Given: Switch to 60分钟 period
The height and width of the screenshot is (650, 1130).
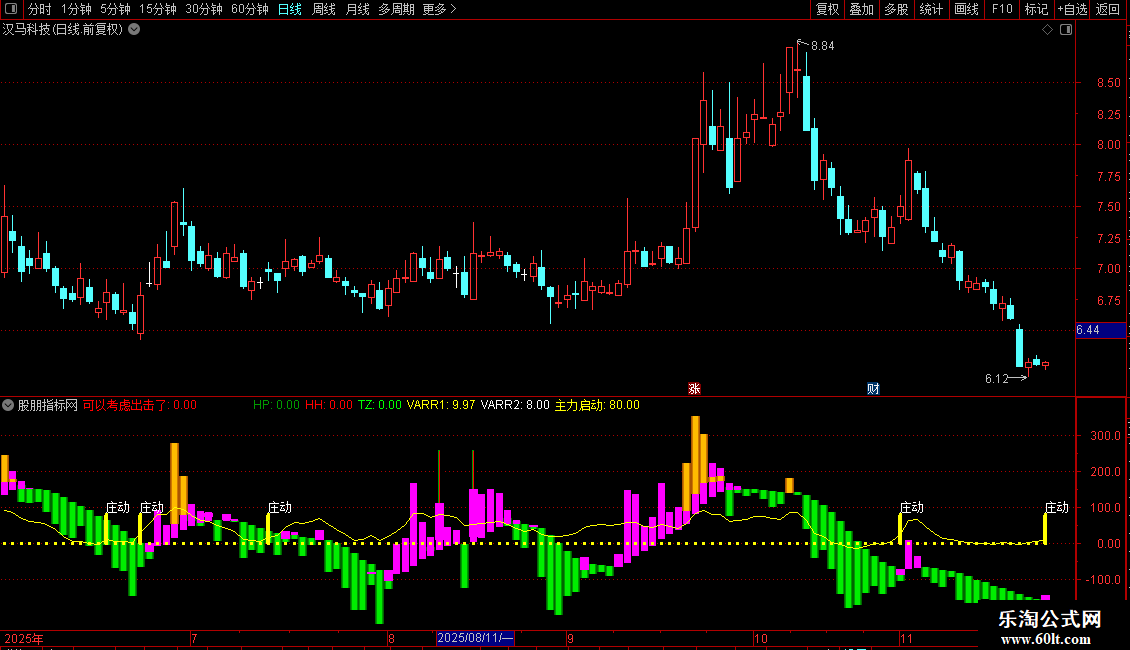Looking at the screenshot, I should tap(250, 9).
